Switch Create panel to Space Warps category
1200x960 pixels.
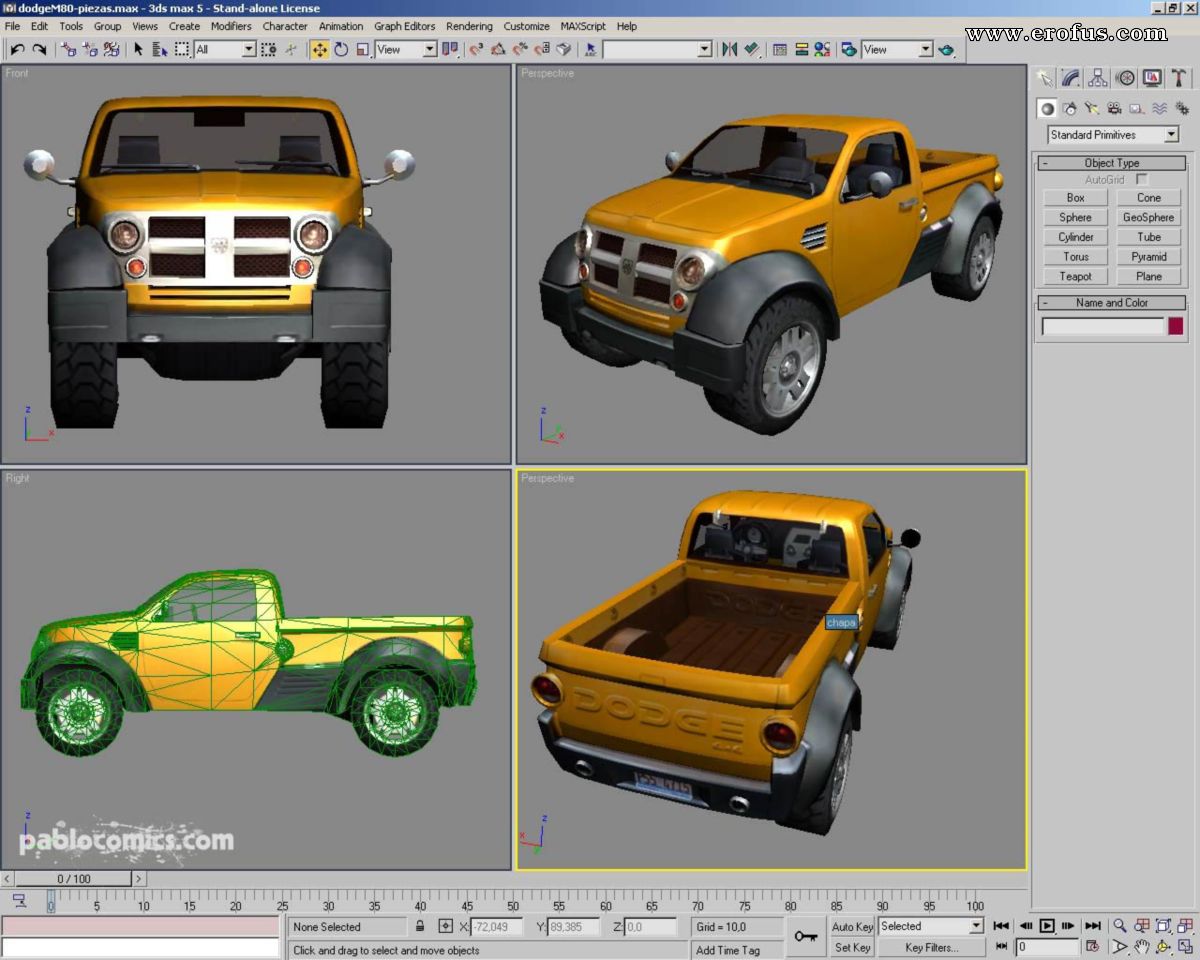(1159, 108)
